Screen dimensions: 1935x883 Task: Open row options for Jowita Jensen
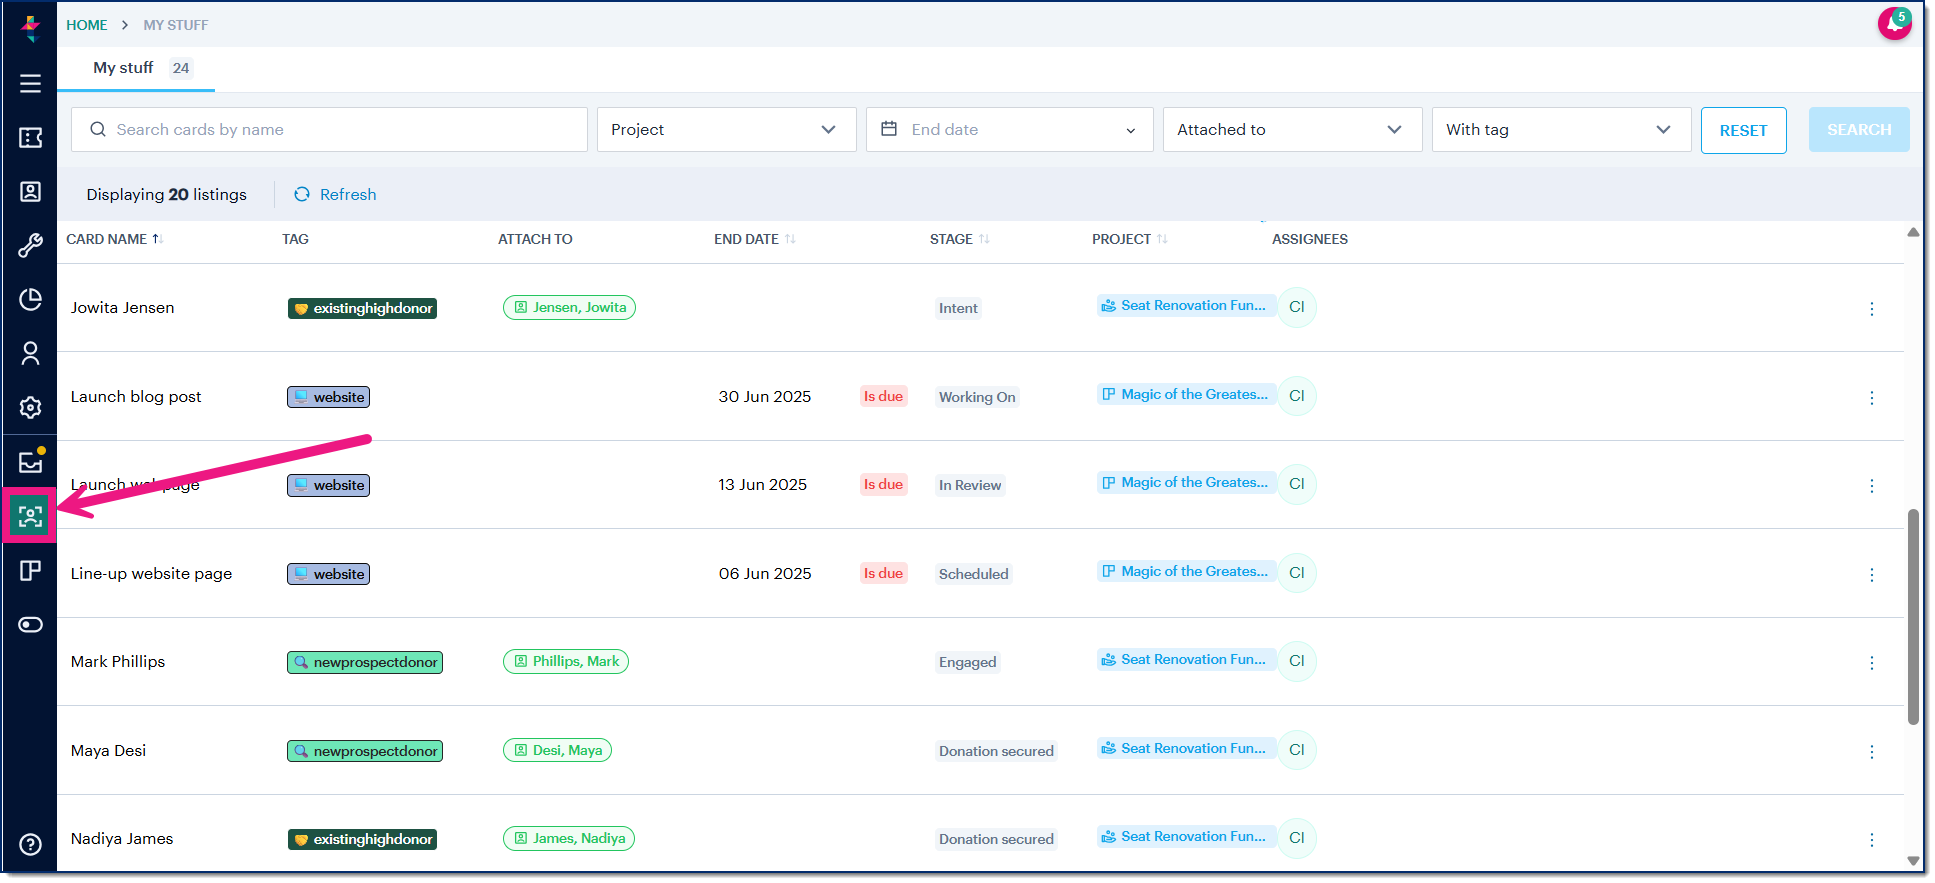pyautogui.click(x=1872, y=309)
